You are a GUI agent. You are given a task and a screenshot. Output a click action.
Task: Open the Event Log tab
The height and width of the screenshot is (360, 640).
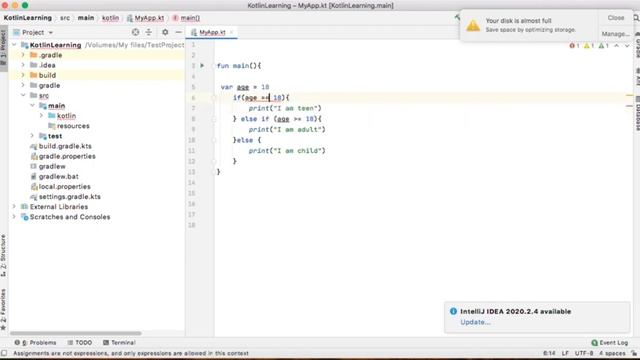[x=609, y=342]
